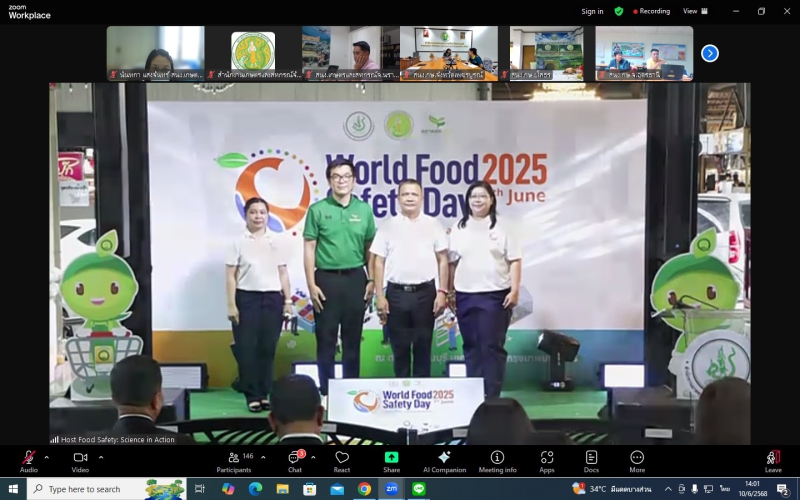Open the React emoji menu

[342, 461]
